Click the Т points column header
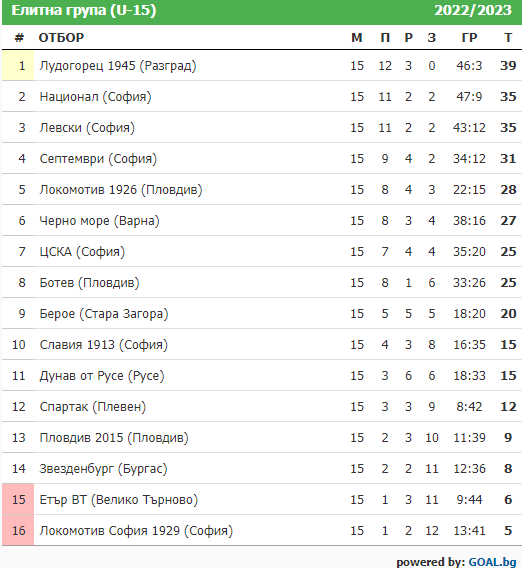This screenshot has height=568, width=522. 508,38
